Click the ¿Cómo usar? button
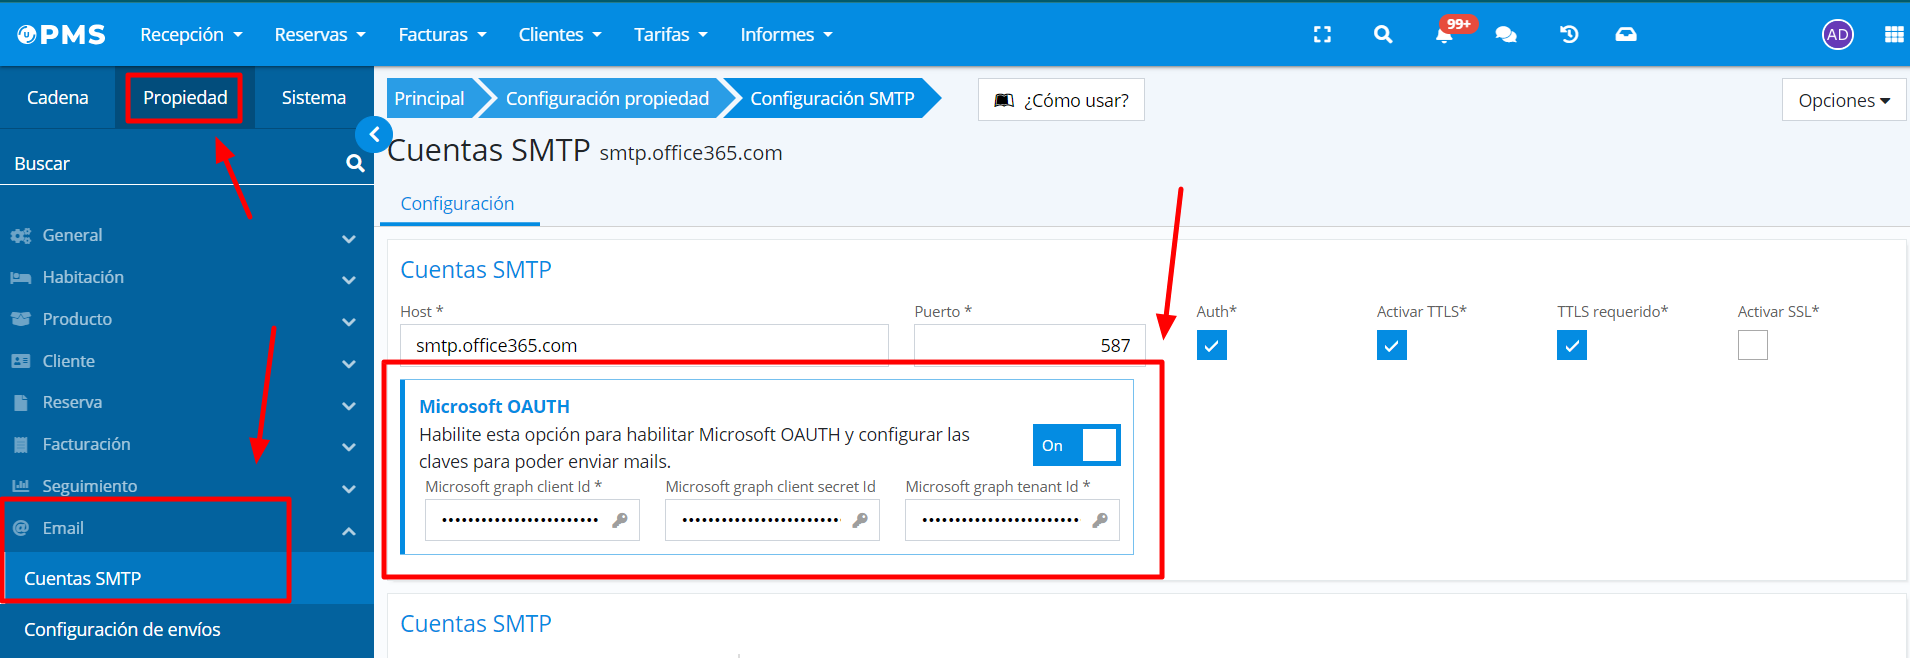 coord(1061,100)
